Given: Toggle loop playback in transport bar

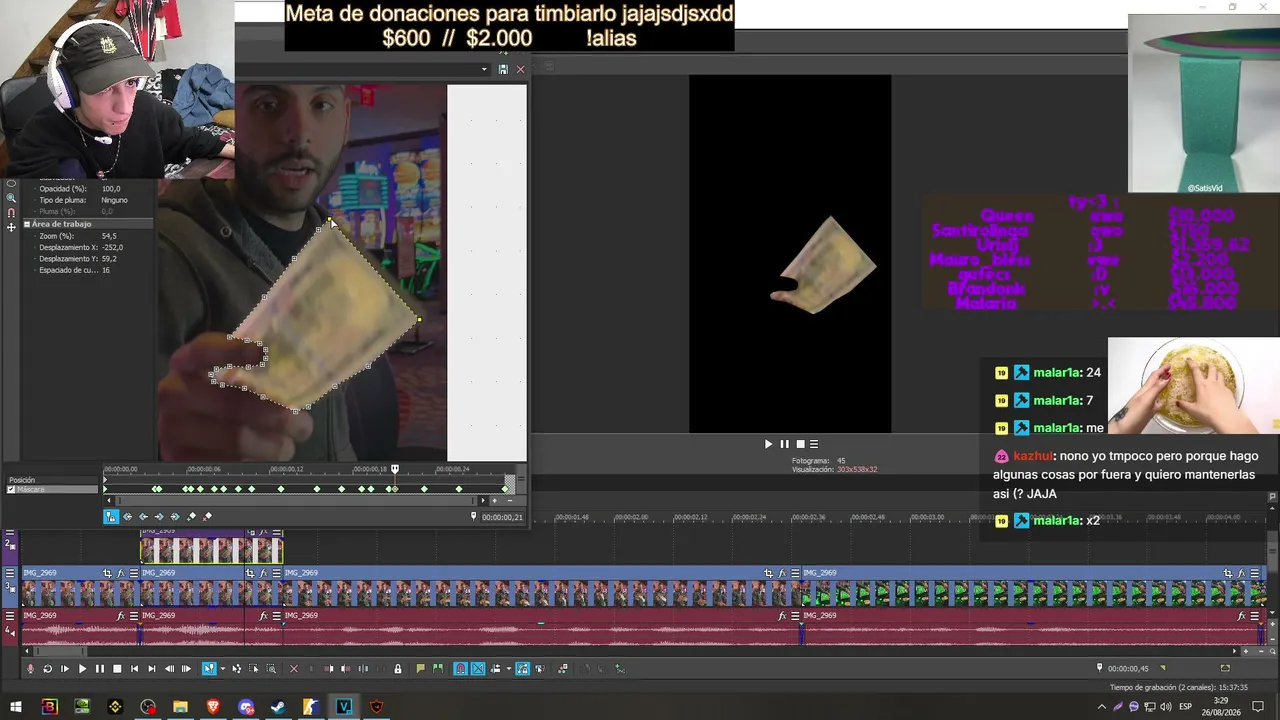Looking at the screenshot, I should click(47, 669).
